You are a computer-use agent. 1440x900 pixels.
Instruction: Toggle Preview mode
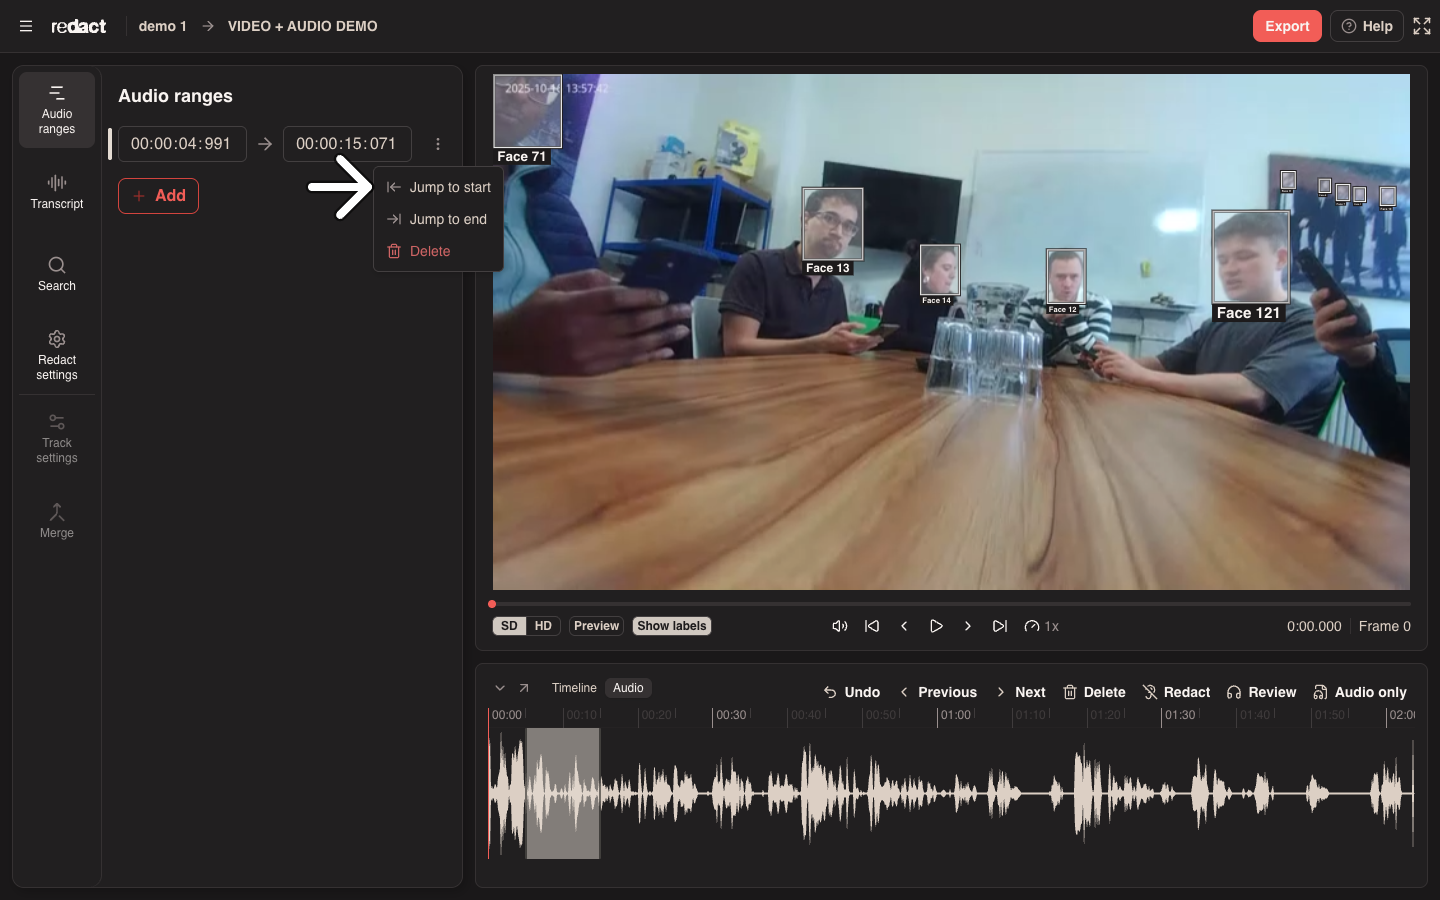tap(596, 626)
